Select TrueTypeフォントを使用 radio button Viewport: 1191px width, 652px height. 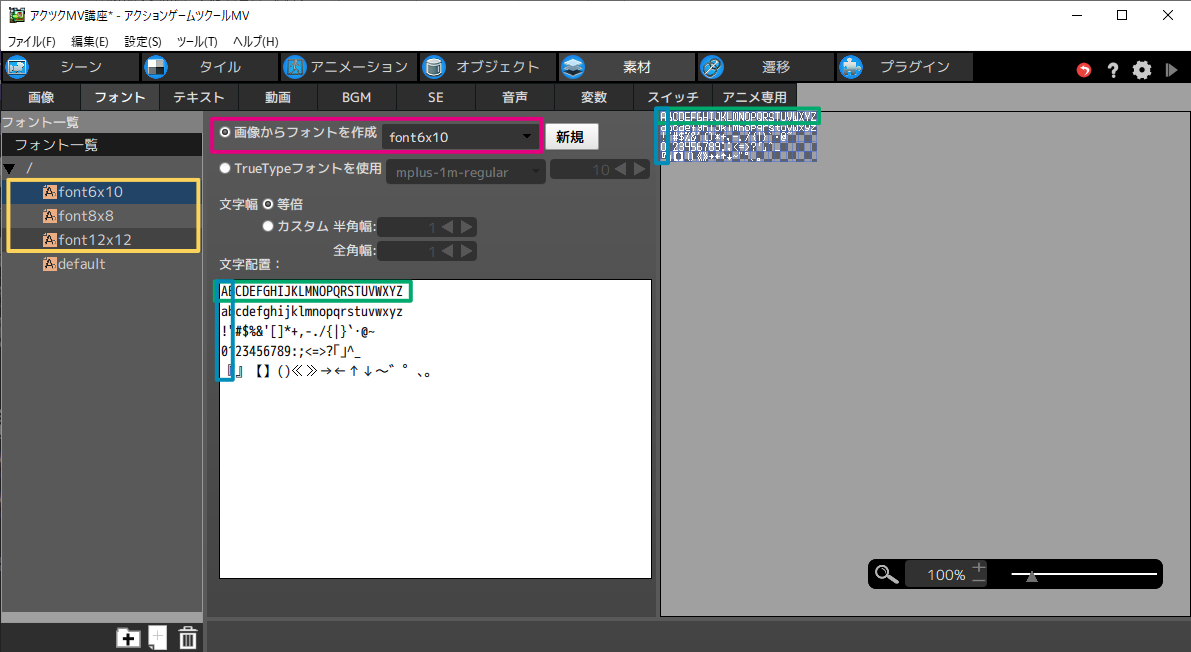225,169
